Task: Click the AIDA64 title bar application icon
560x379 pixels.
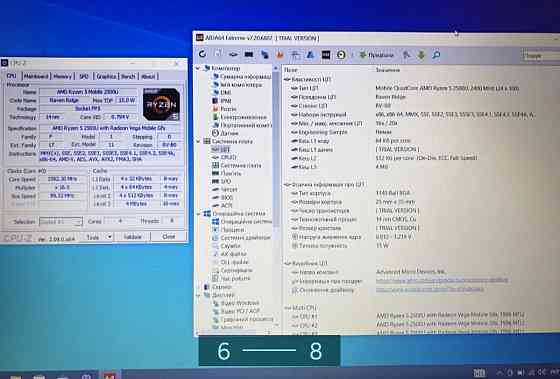Action: coord(200,38)
